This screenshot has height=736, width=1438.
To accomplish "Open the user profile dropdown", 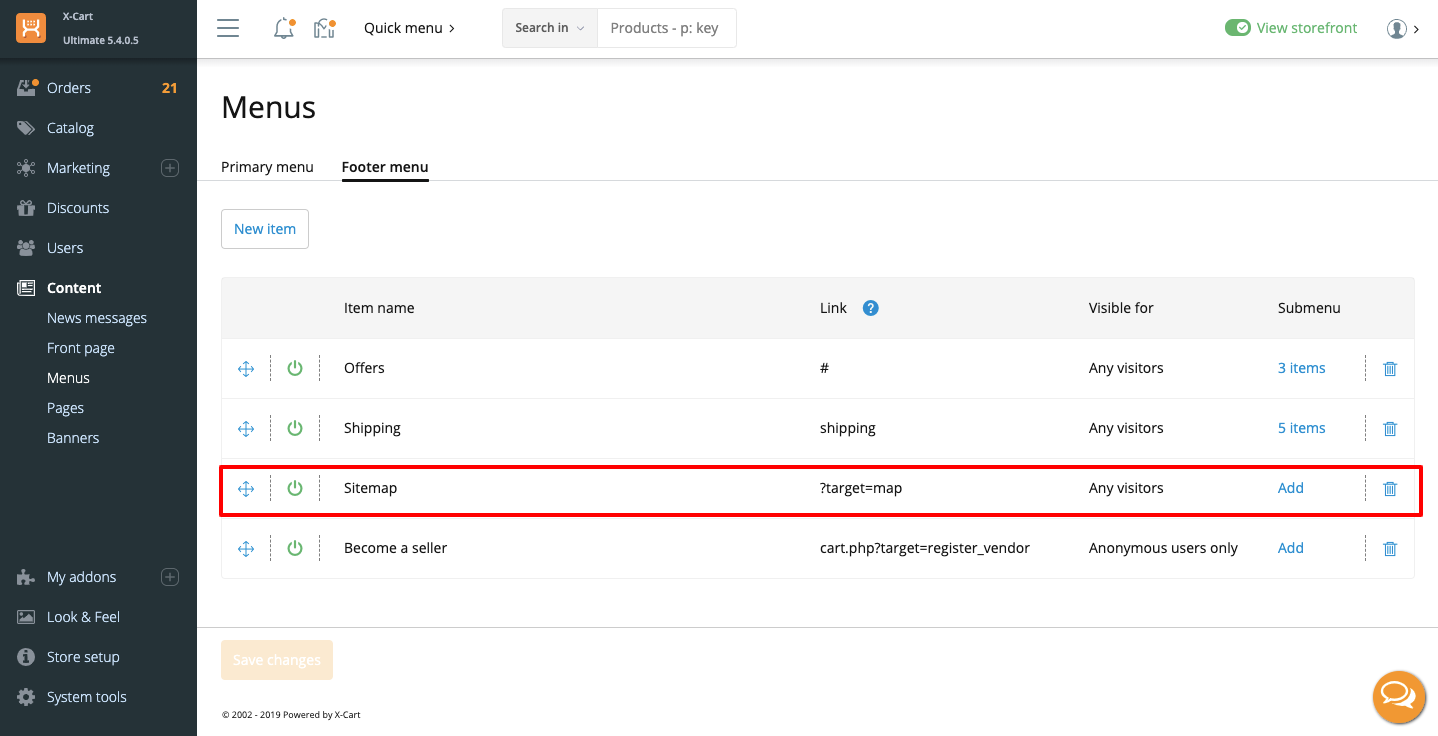I will [1402, 29].
